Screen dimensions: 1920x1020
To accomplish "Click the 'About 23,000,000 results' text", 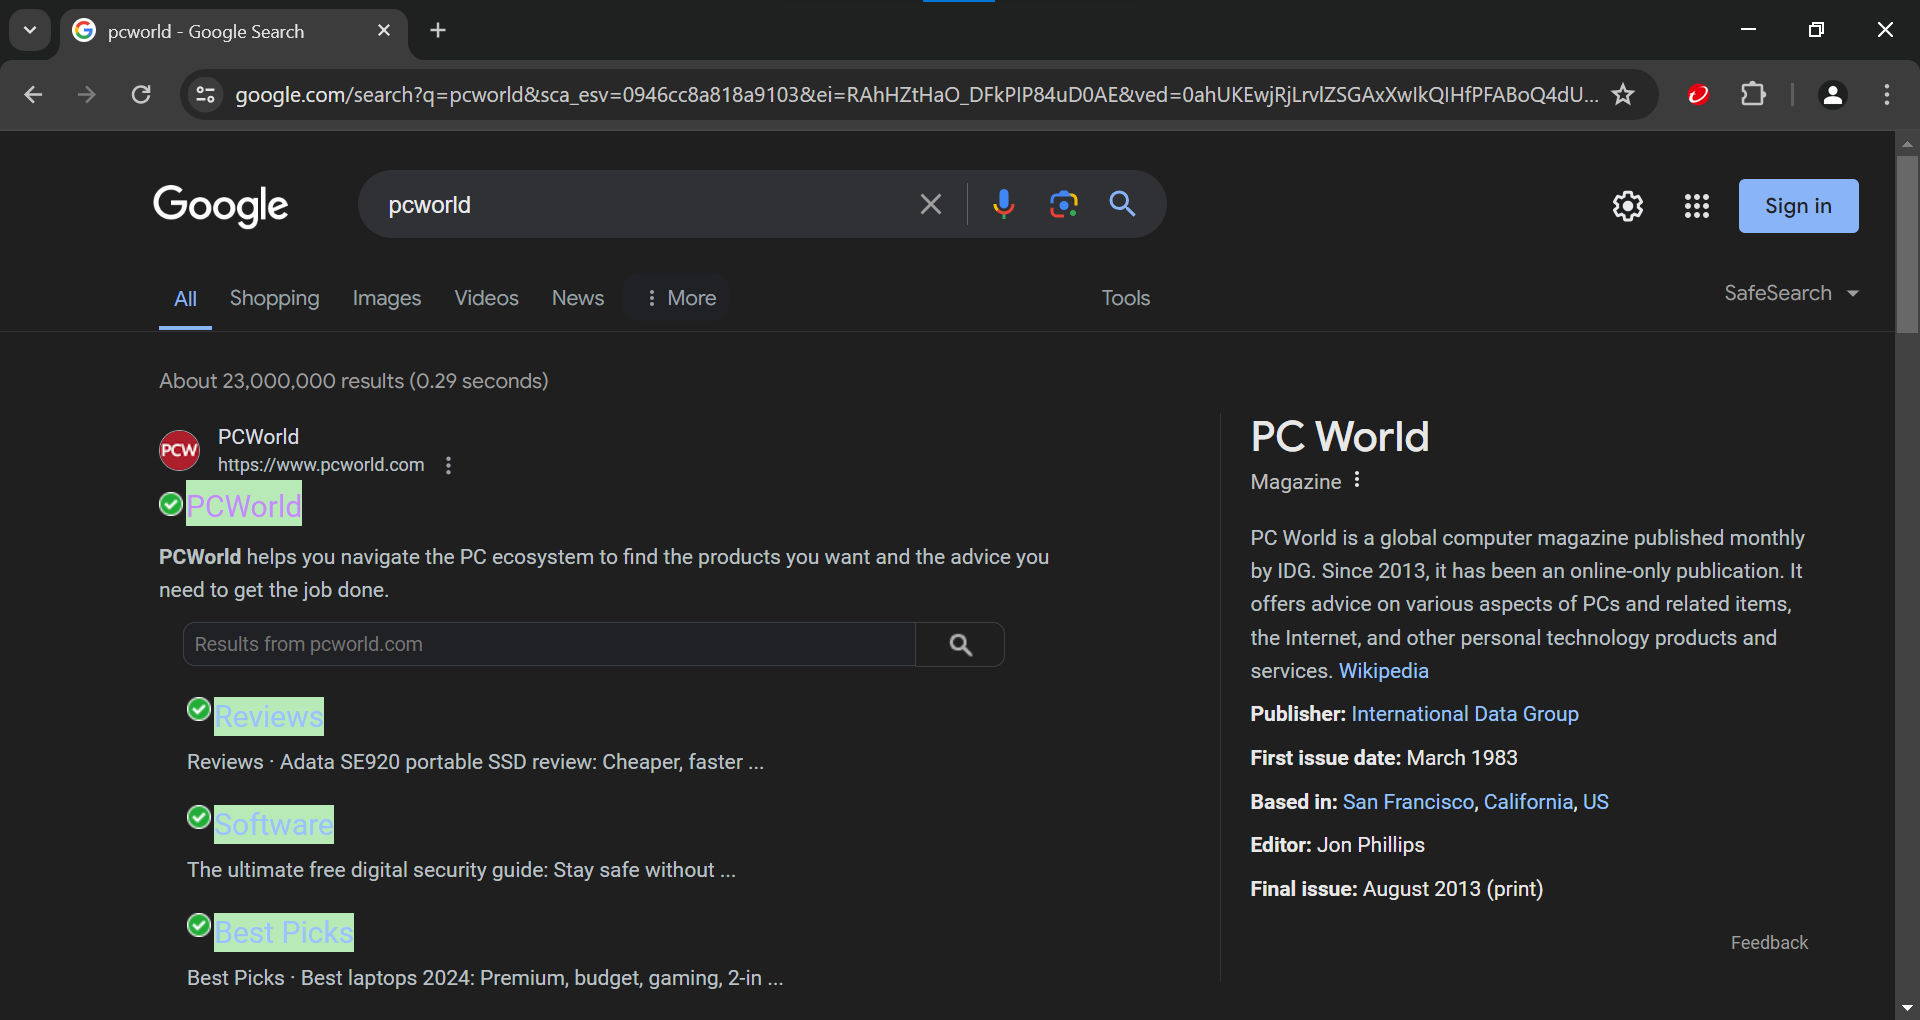I will pyautogui.click(x=353, y=381).
